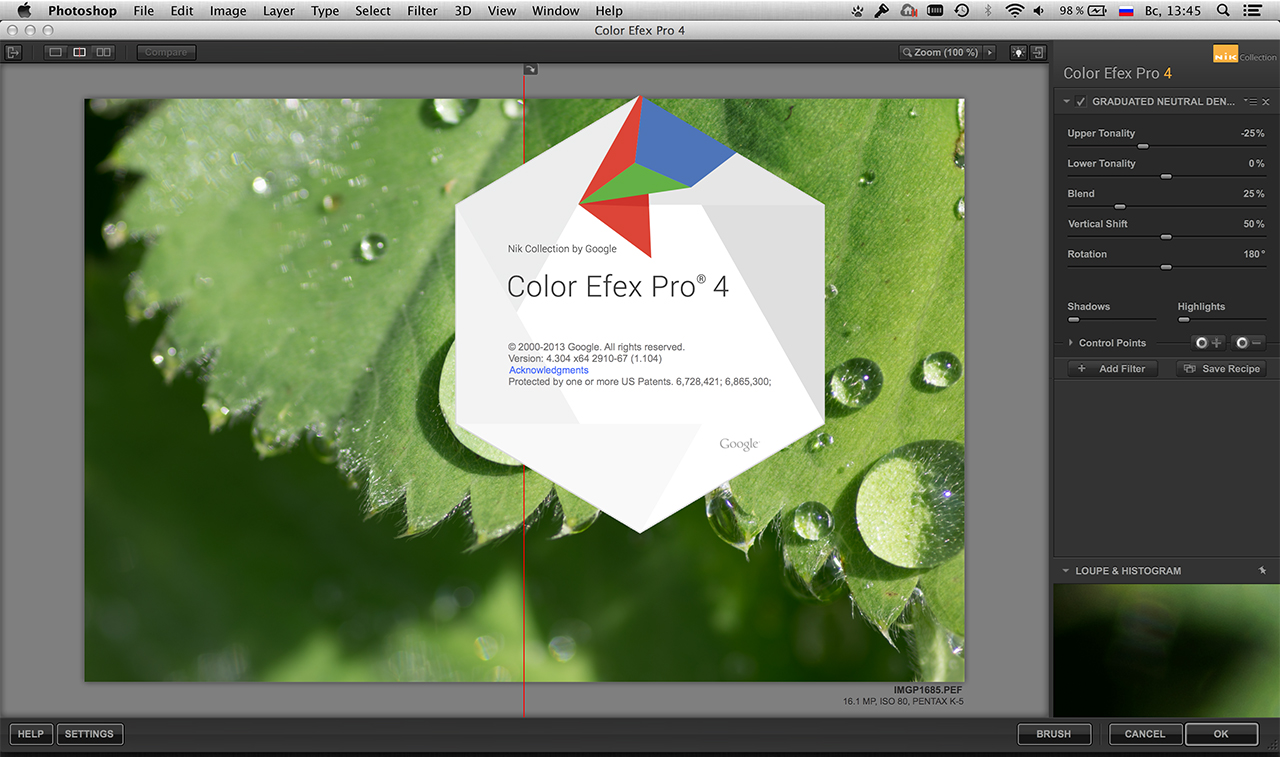The width and height of the screenshot is (1280, 757).
Task: Click the Upper Tonality -25 % value
Action: tap(1253, 133)
